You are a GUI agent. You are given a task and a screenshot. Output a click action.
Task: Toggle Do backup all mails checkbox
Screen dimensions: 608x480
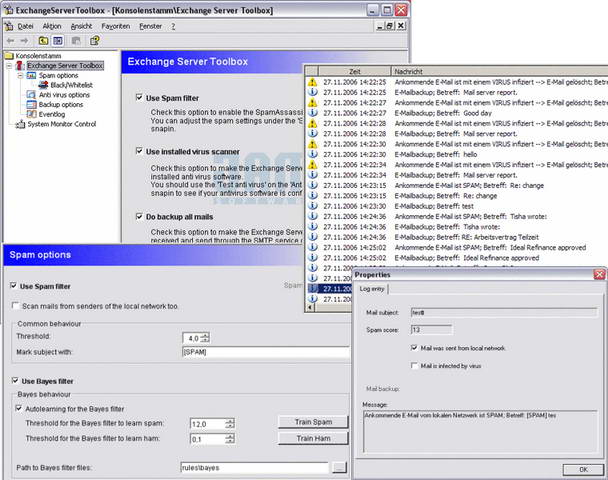point(139,216)
